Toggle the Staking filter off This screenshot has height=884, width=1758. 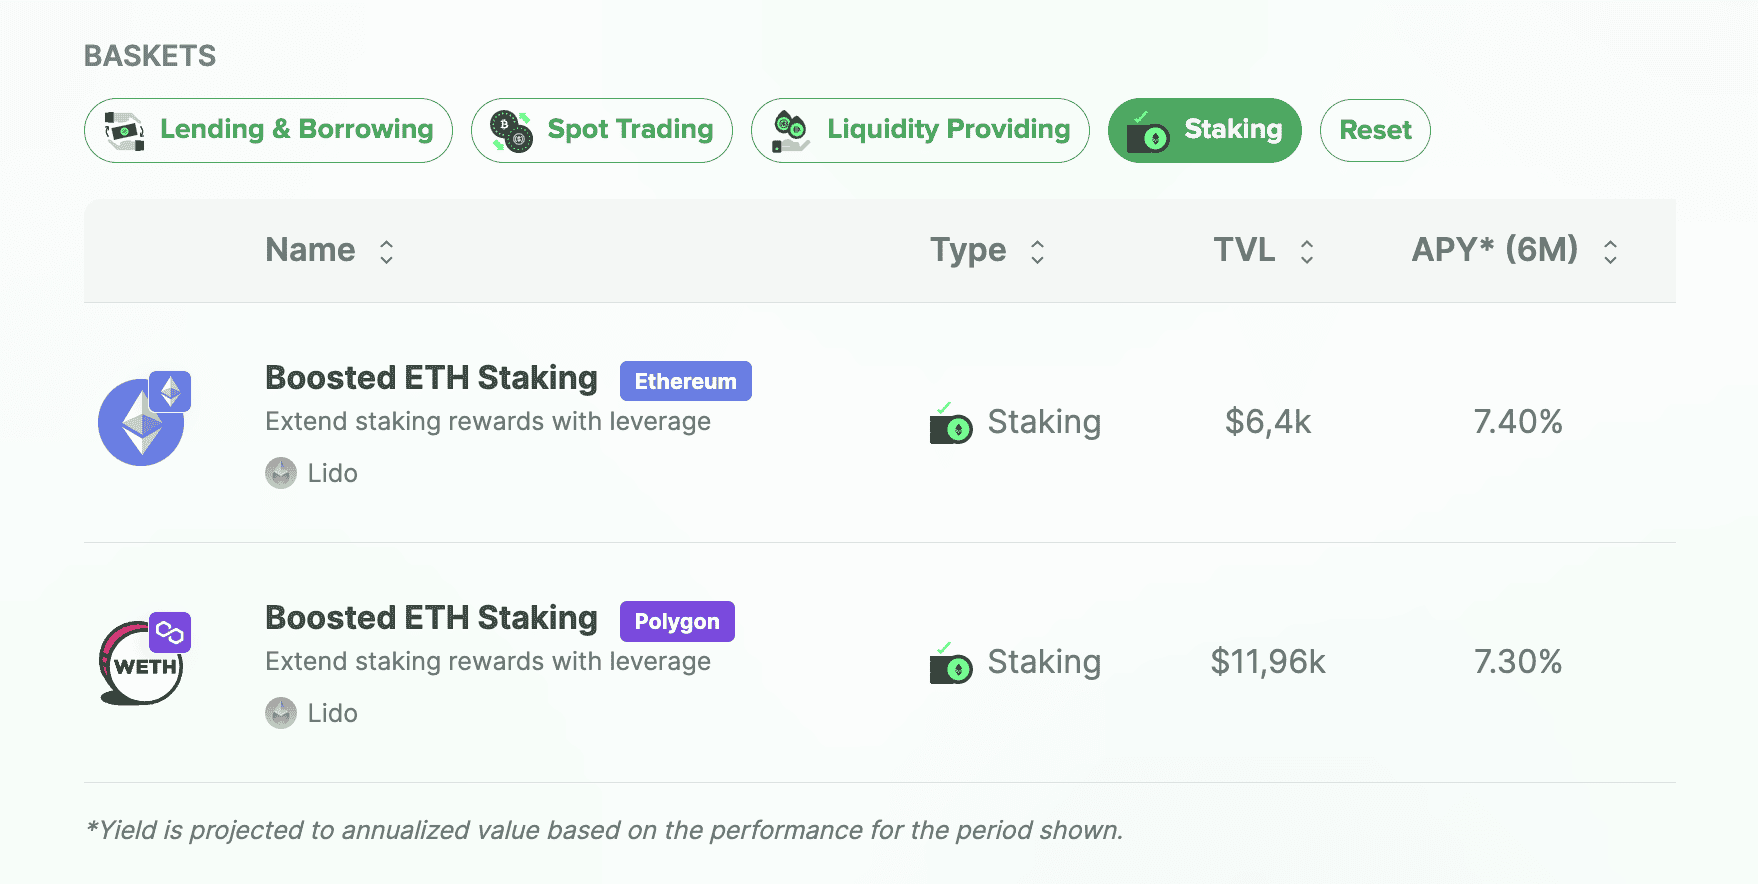point(1204,130)
